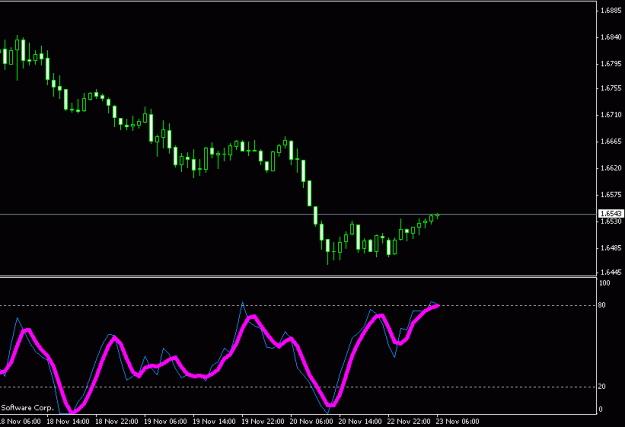Image resolution: width=625 pixels, height=427 pixels.
Task: Click the last candlestick at chart's right end
Action: coord(437,216)
